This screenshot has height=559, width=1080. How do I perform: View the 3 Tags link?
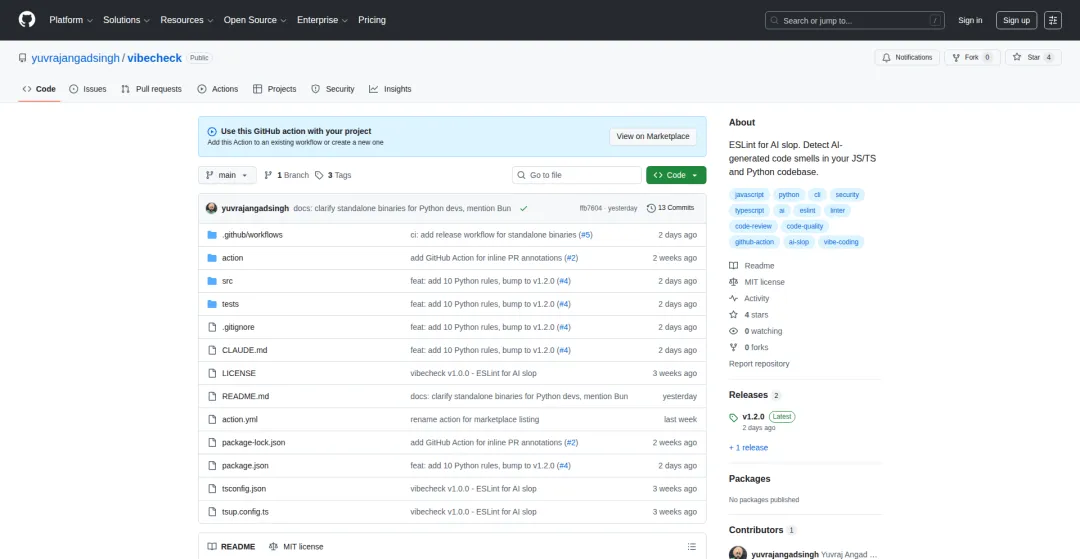coord(333,176)
